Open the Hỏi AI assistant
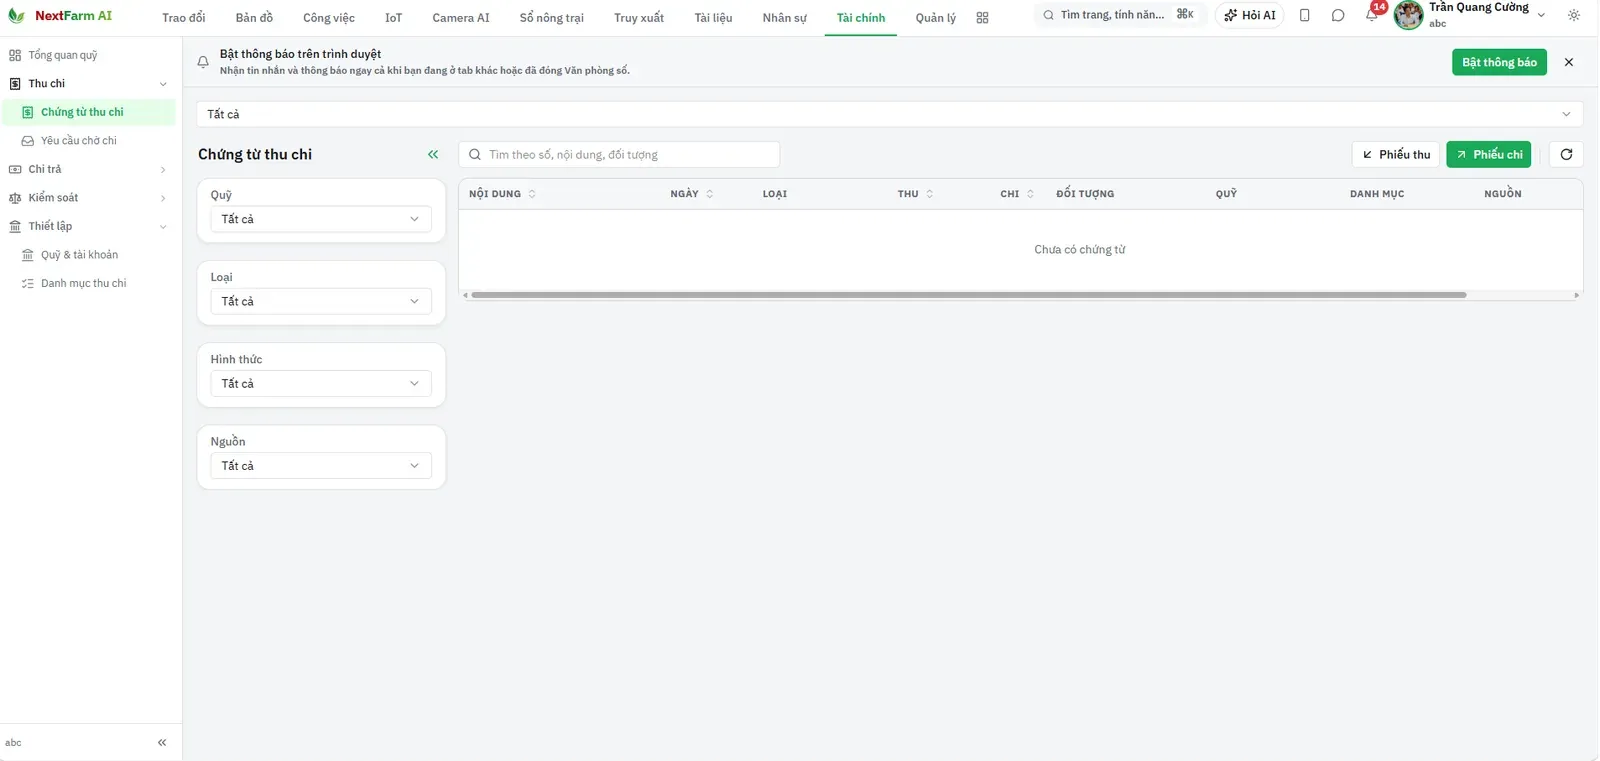1600x761 pixels. [1249, 16]
